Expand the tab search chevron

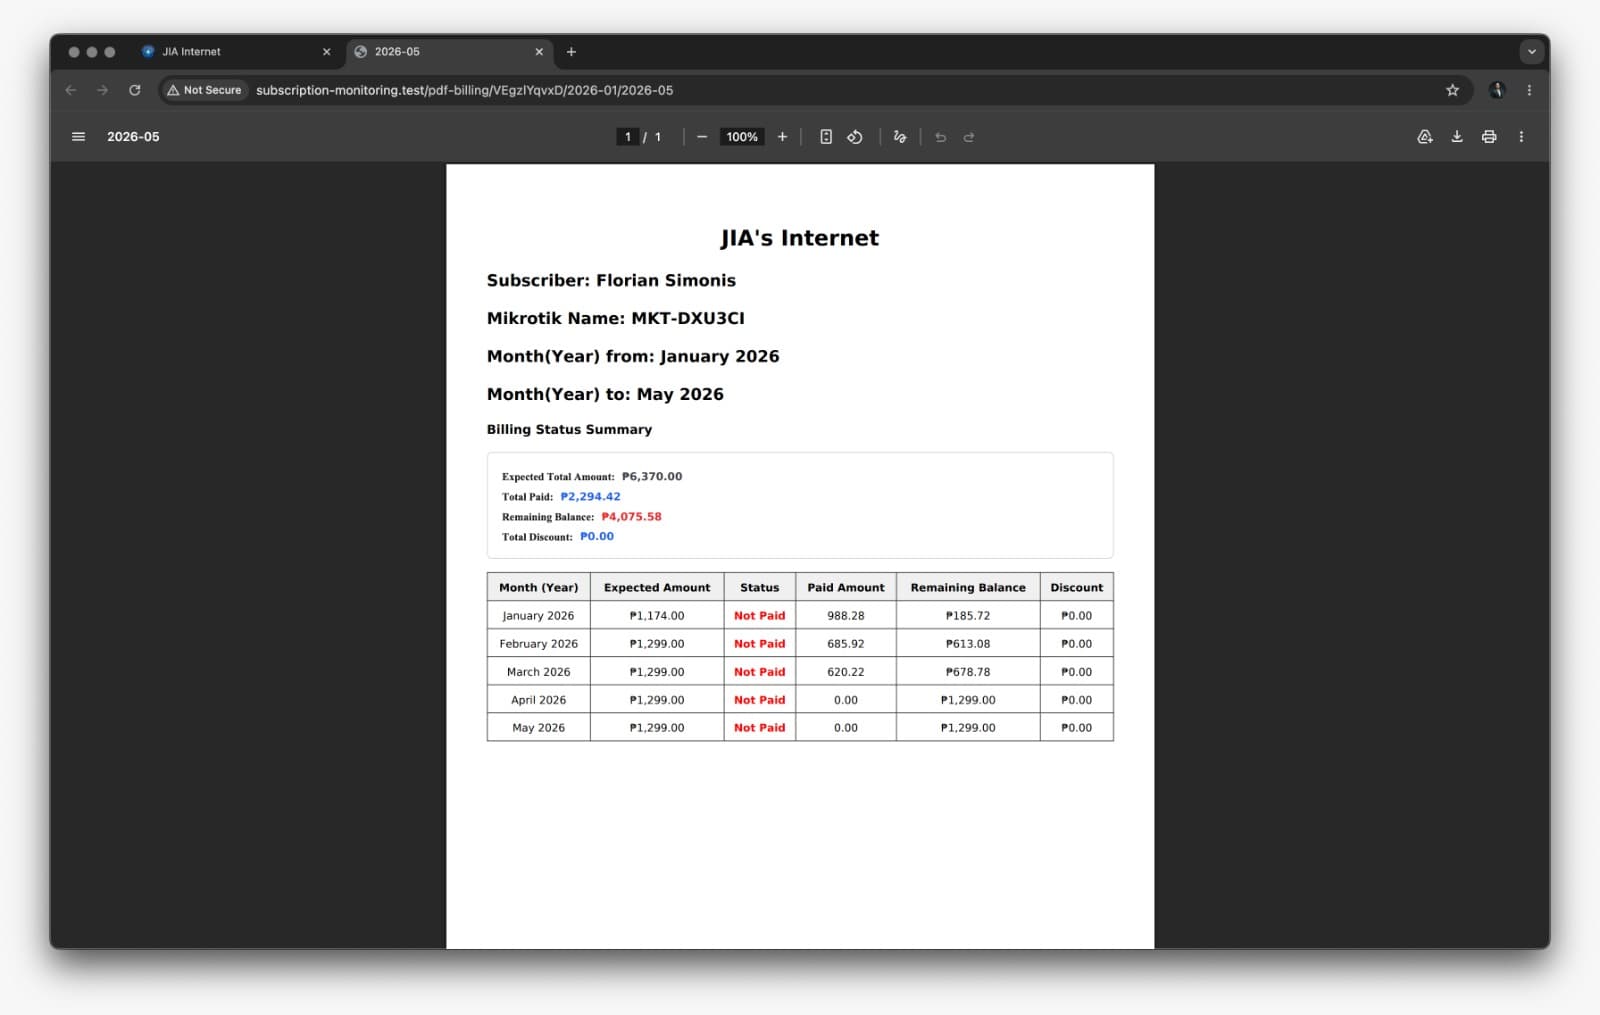click(1531, 52)
